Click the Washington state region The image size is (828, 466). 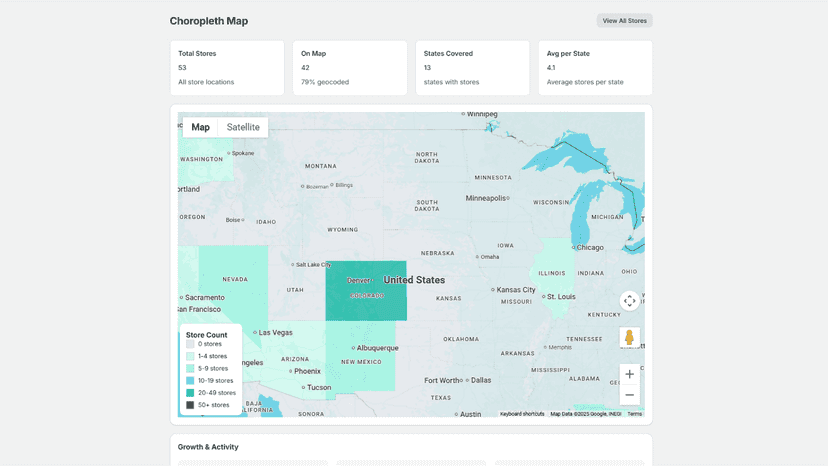tap(205, 159)
